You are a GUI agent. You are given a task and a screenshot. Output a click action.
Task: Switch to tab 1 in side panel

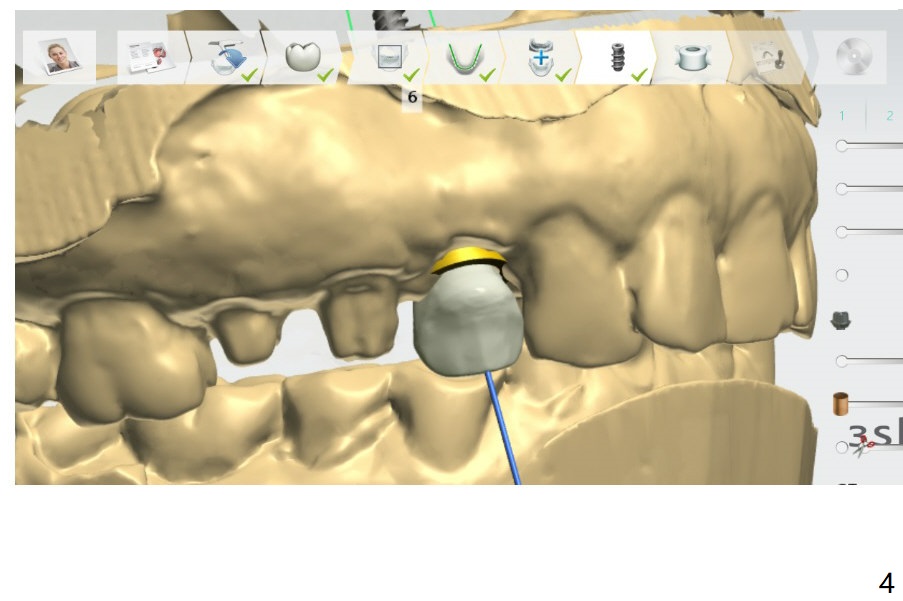842,116
